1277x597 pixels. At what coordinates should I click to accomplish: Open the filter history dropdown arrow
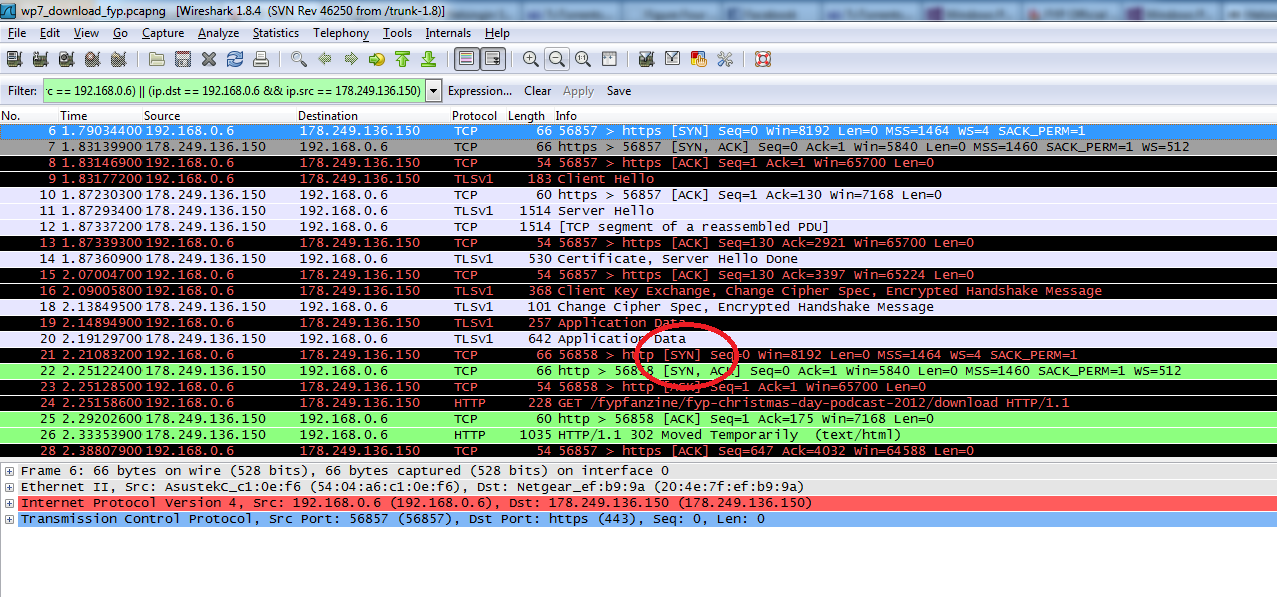434,91
